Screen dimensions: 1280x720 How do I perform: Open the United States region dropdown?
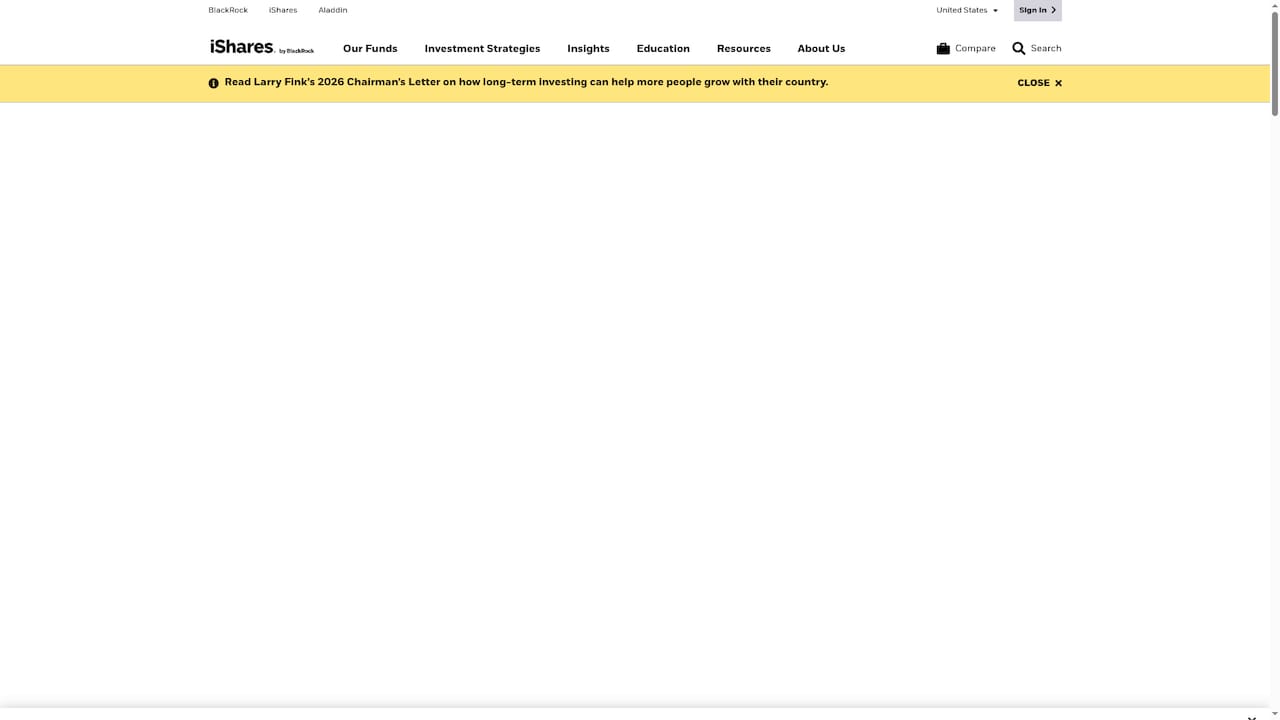(966, 9)
